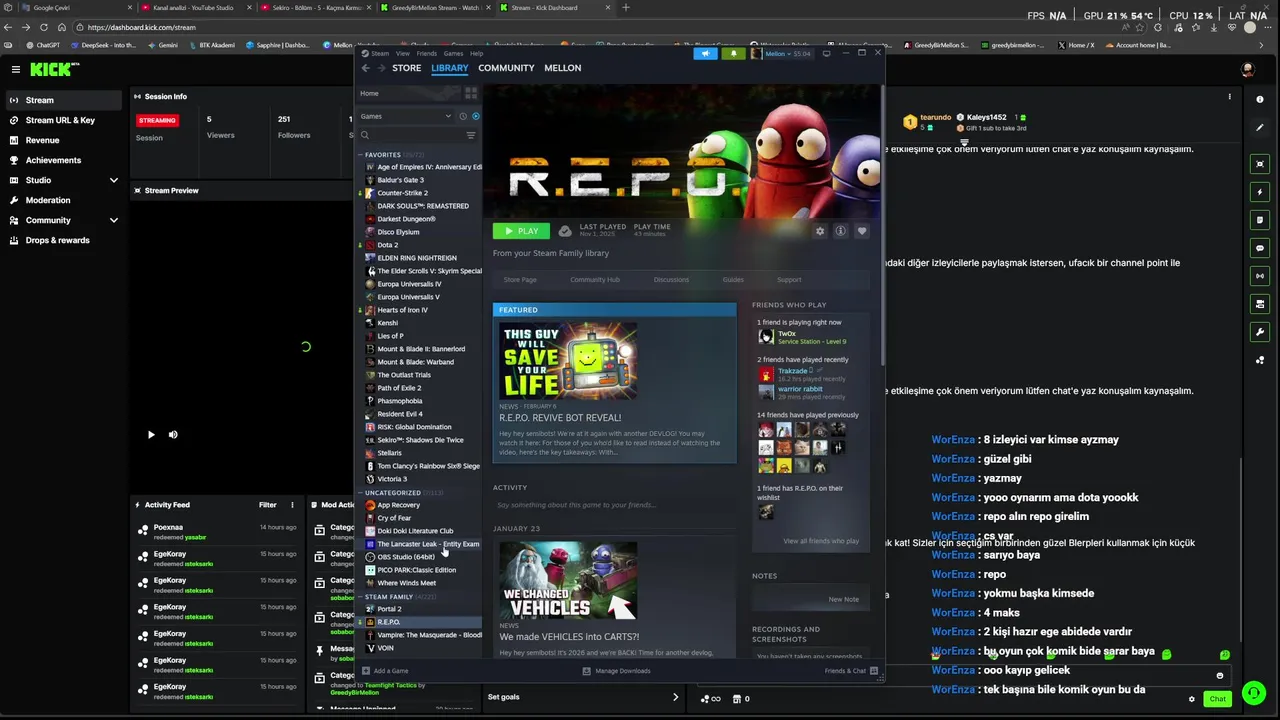Mute the stream preview volume

tap(173, 434)
